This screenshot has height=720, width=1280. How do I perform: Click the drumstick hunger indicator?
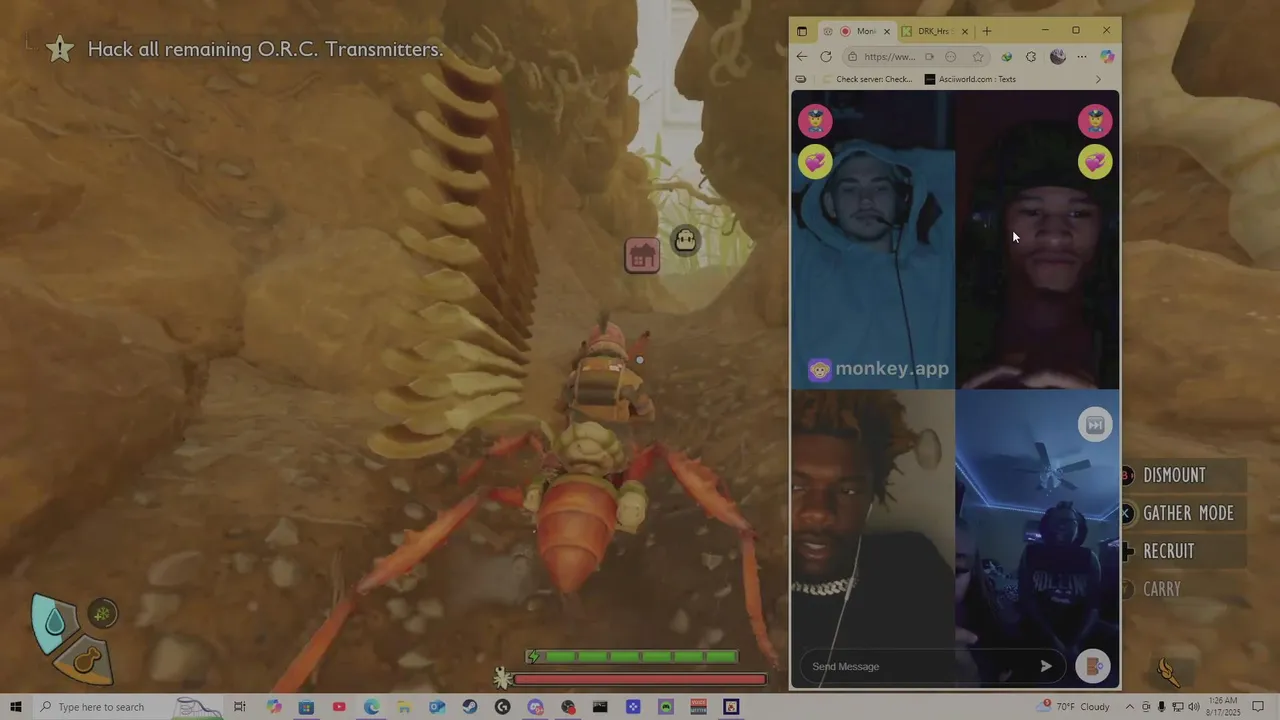click(x=86, y=660)
